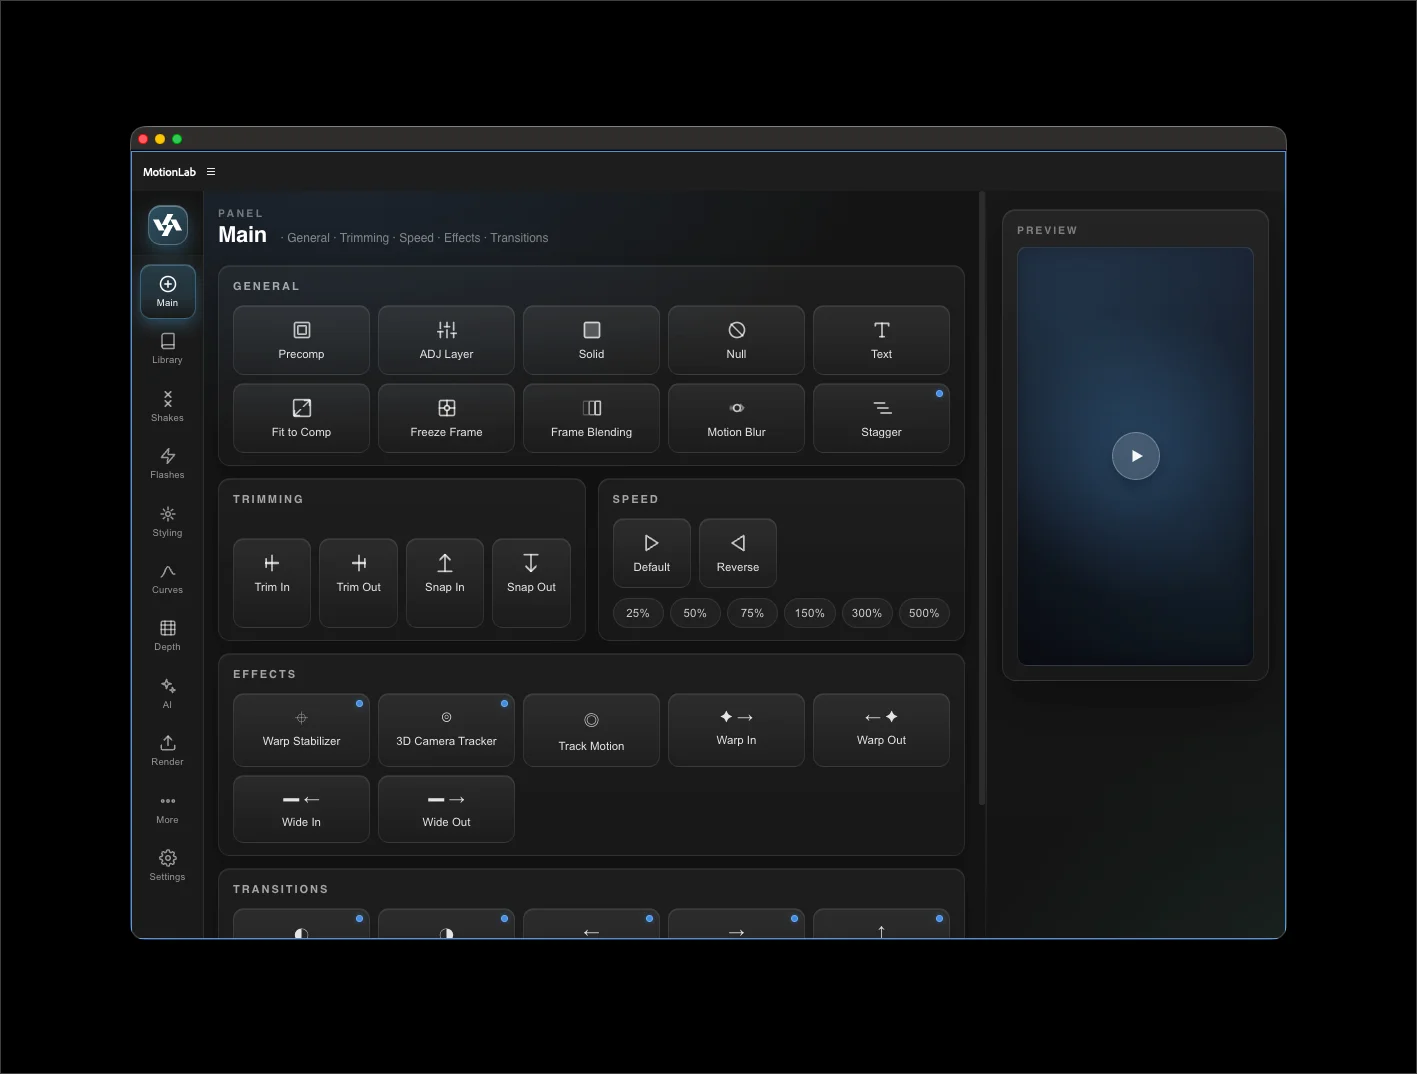Click the main panel vertical scrollbar

982,498
